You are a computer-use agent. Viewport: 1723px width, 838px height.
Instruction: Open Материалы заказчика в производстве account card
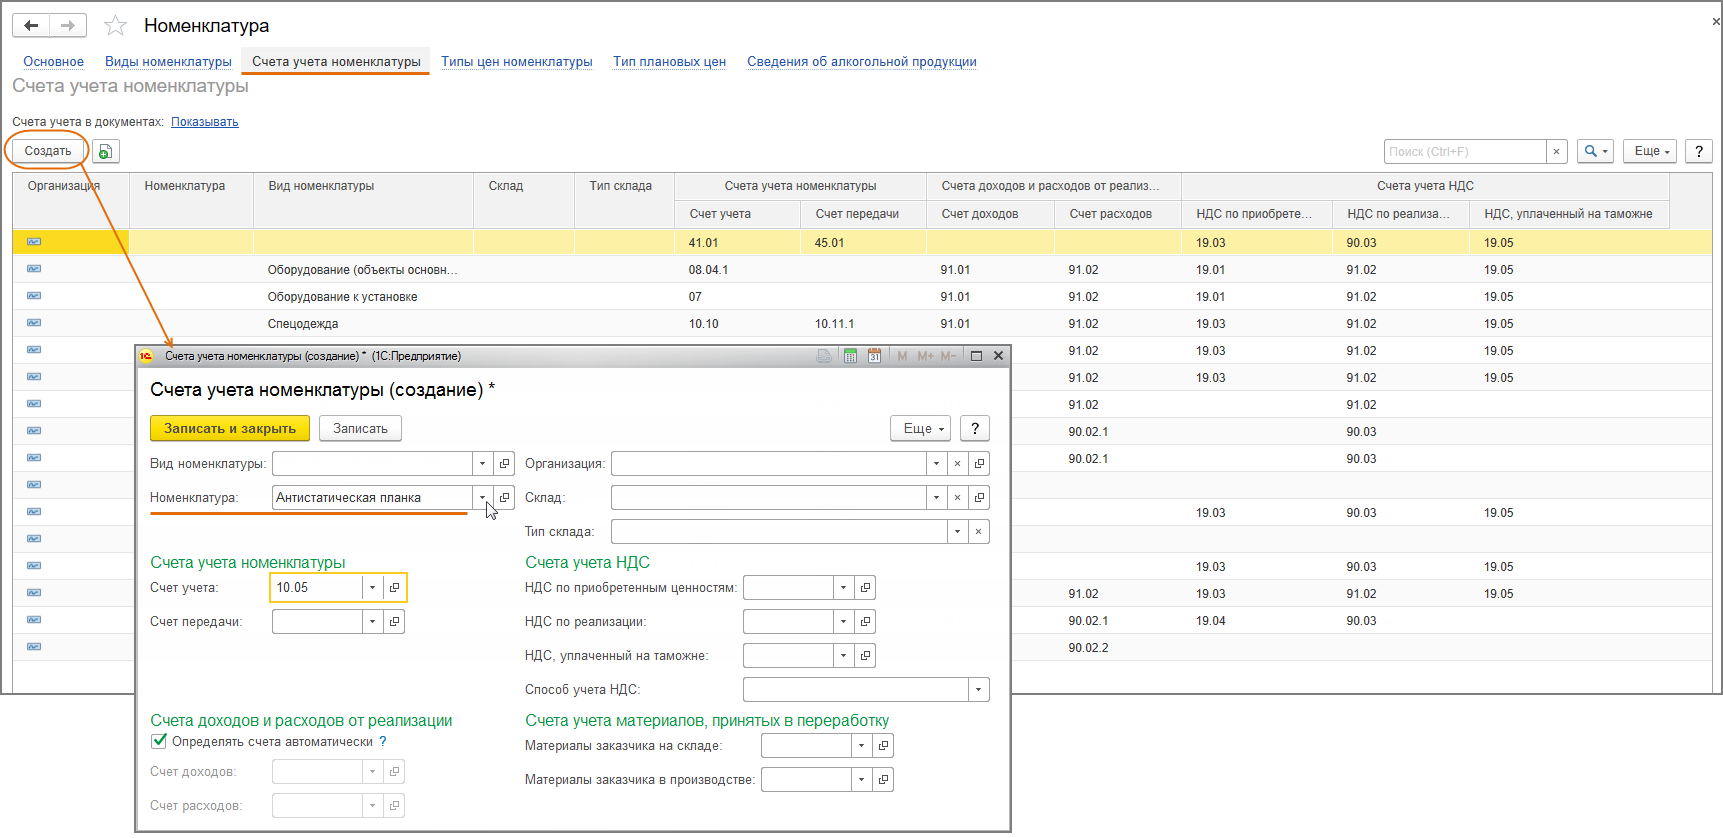pos(883,780)
